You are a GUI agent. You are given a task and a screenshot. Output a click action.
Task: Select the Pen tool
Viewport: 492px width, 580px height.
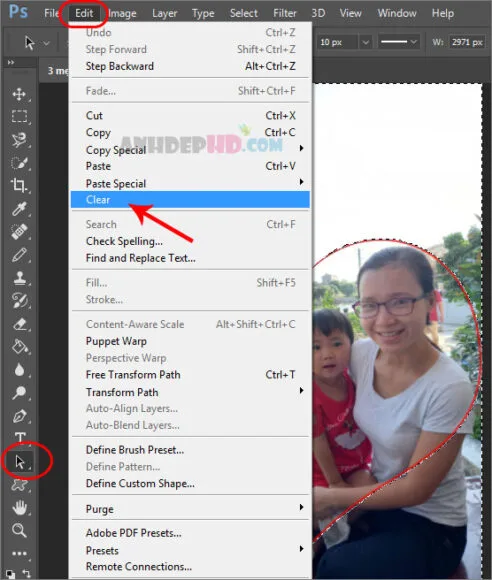[x=19, y=416]
